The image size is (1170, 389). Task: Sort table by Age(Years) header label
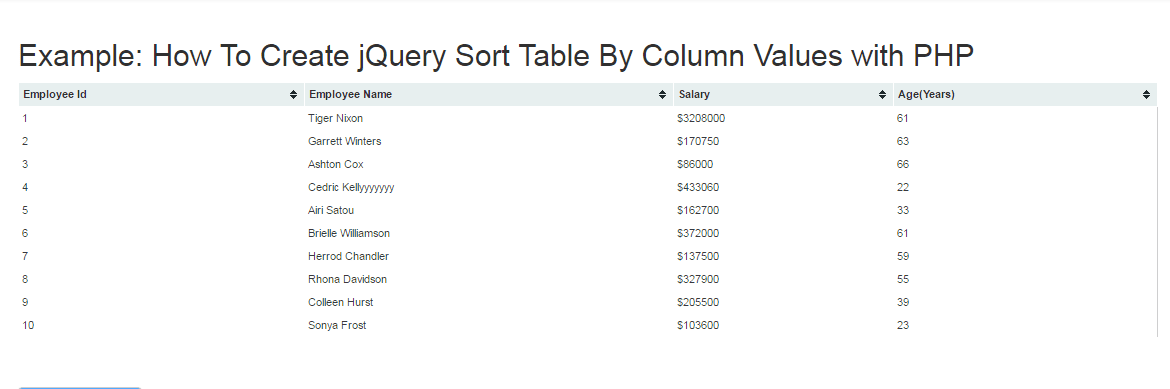pyautogui.click(x=927, y=95)
